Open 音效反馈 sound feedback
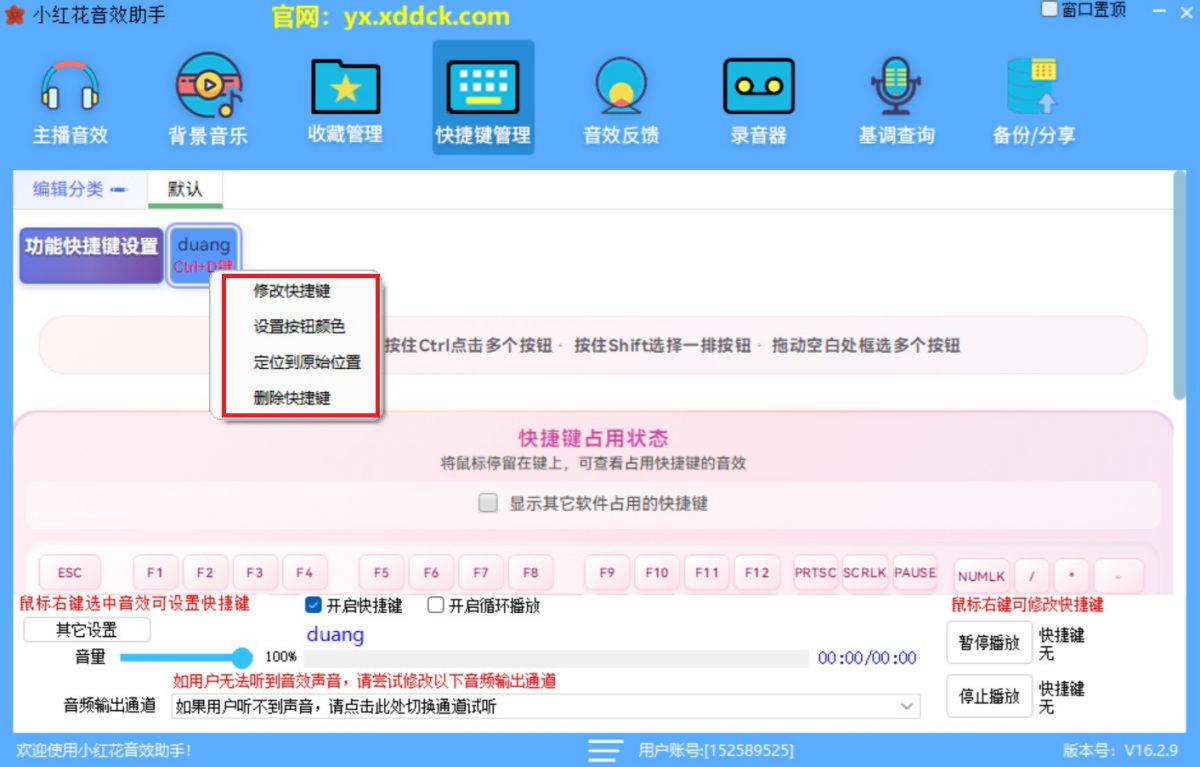Screen dimensions: 1200x767 coord(620,97)
